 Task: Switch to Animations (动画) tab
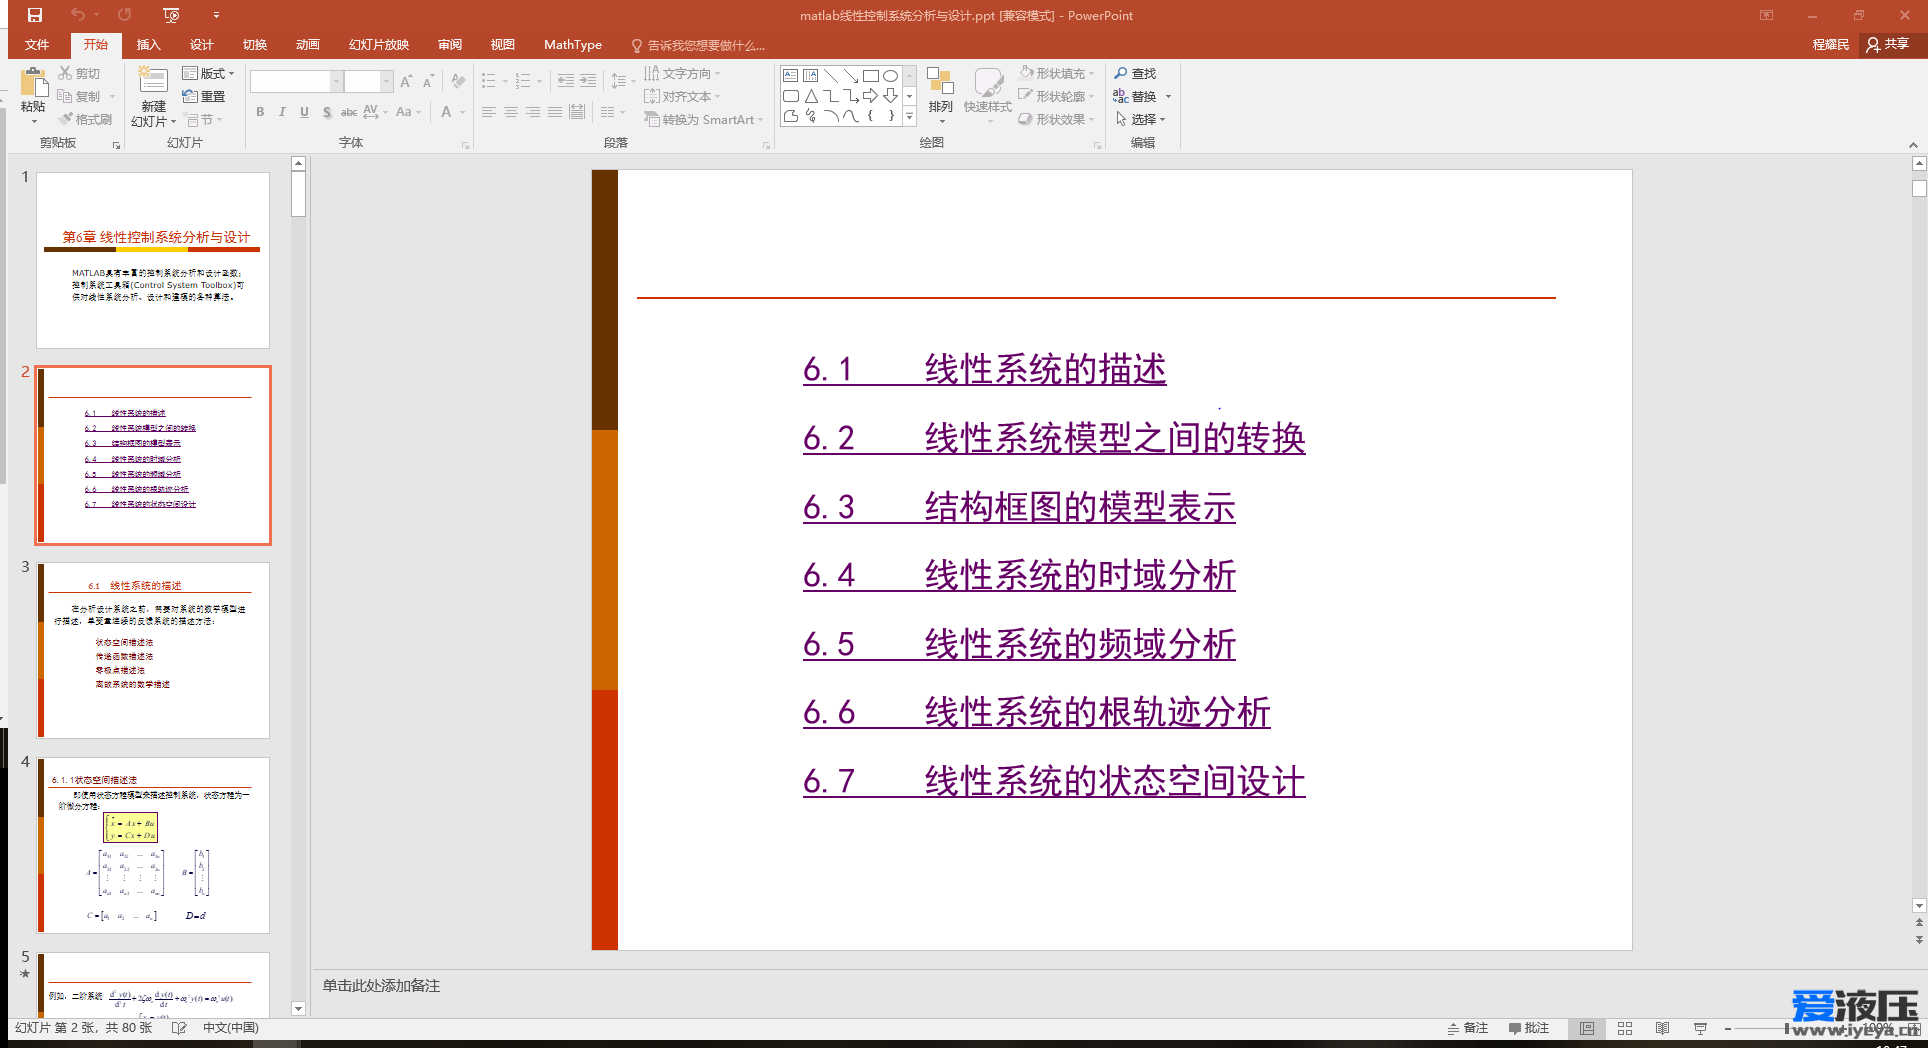coord(307,45)
